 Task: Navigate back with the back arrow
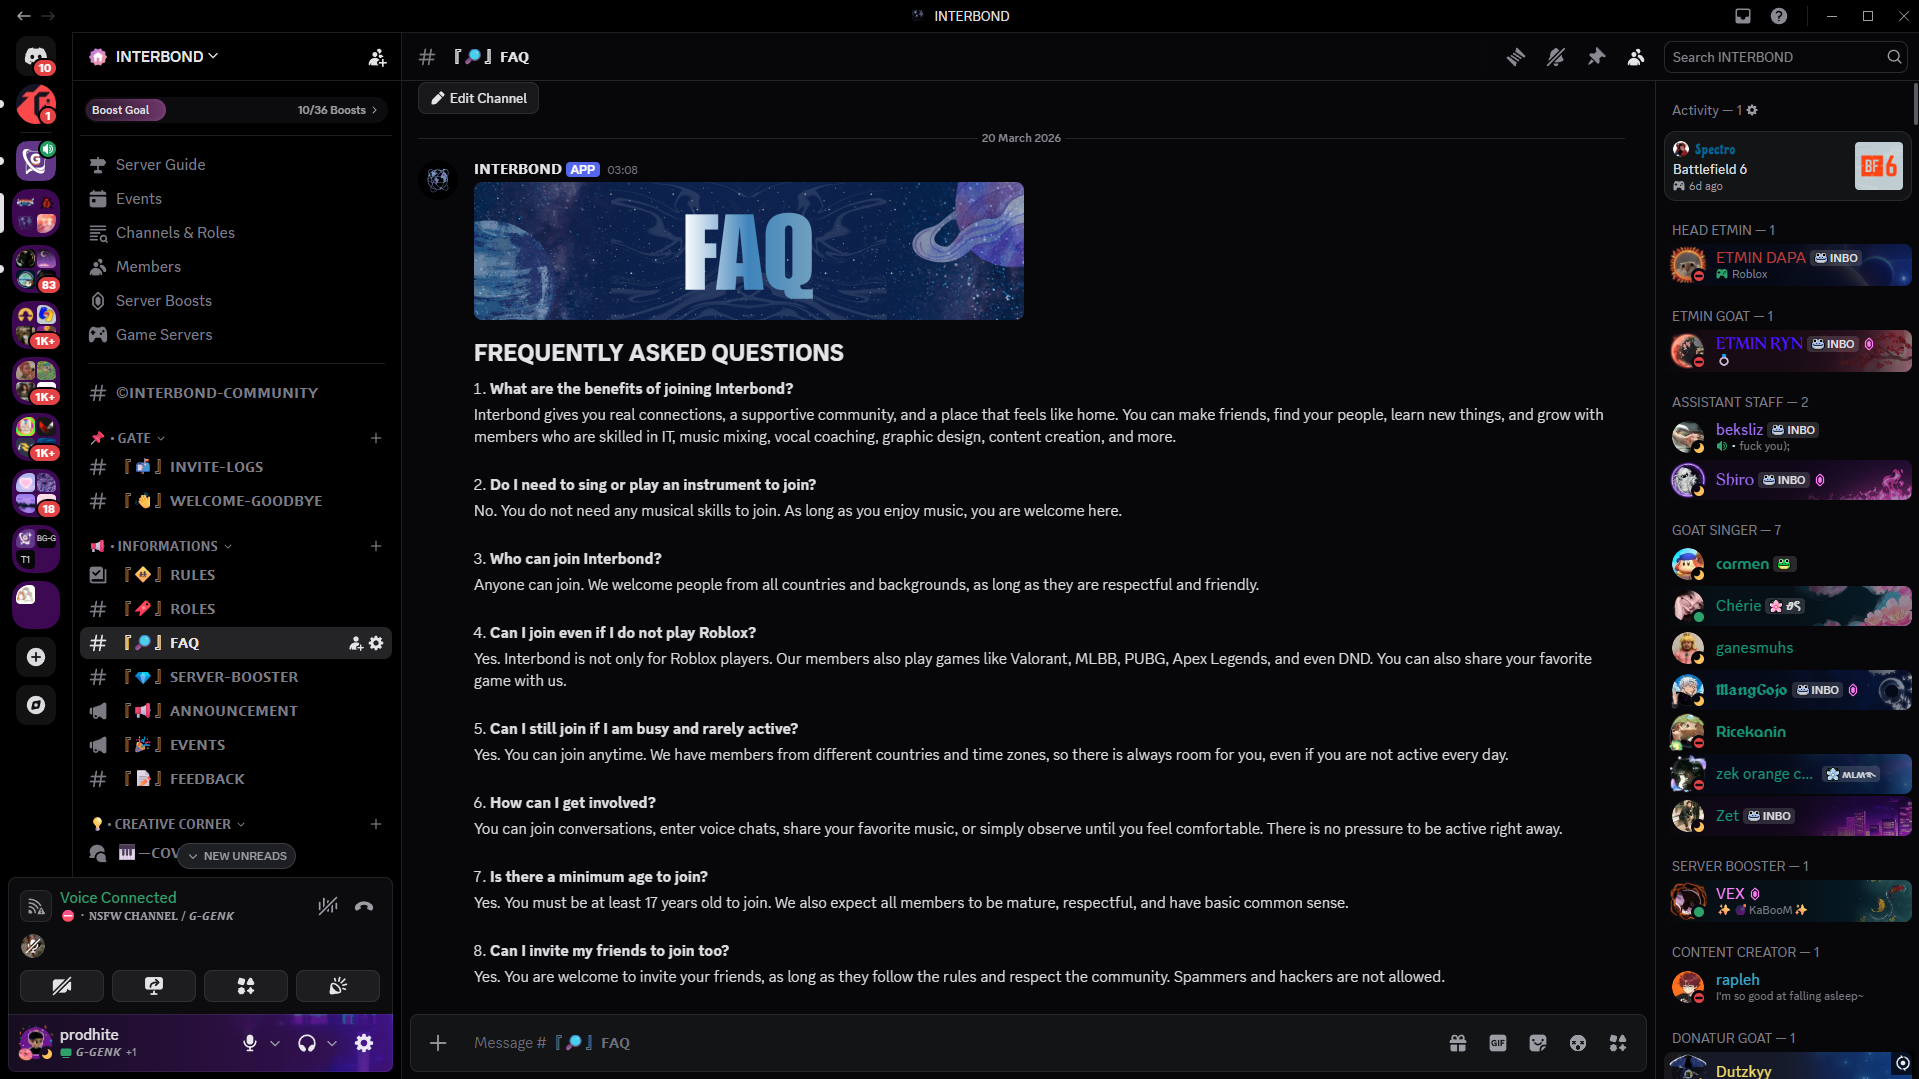coord(24,16)
